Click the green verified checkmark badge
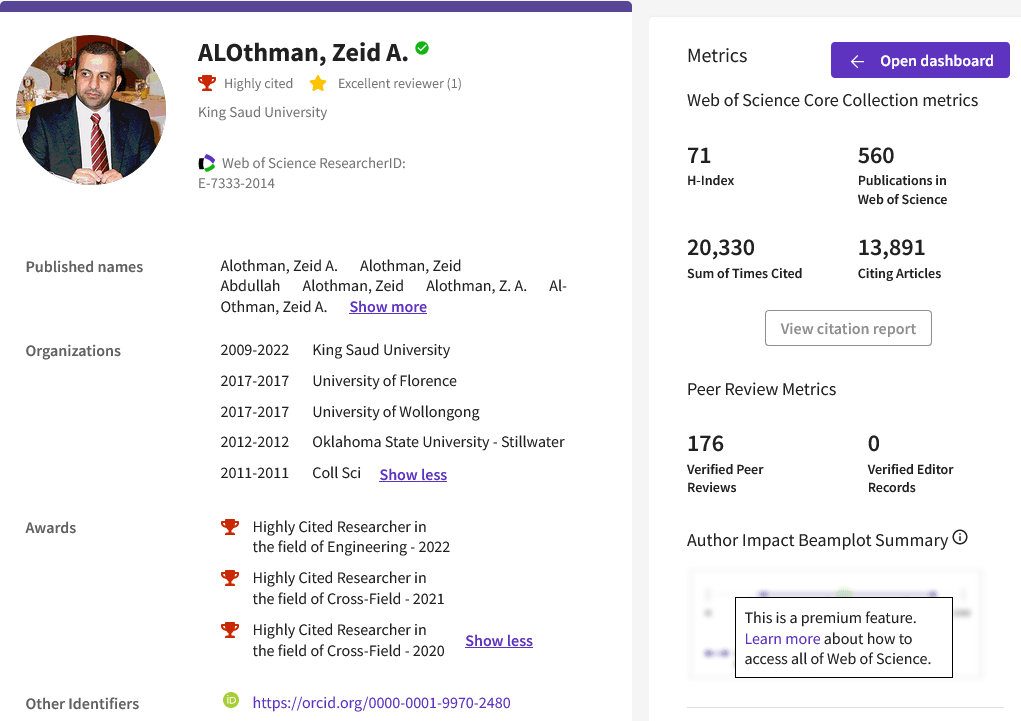 click(x=422, y=48)
